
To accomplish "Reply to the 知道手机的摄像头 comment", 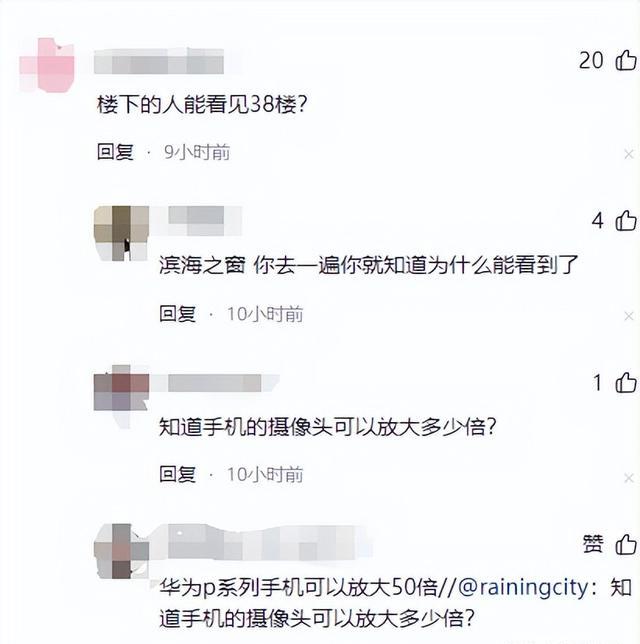I will (177, 474).
